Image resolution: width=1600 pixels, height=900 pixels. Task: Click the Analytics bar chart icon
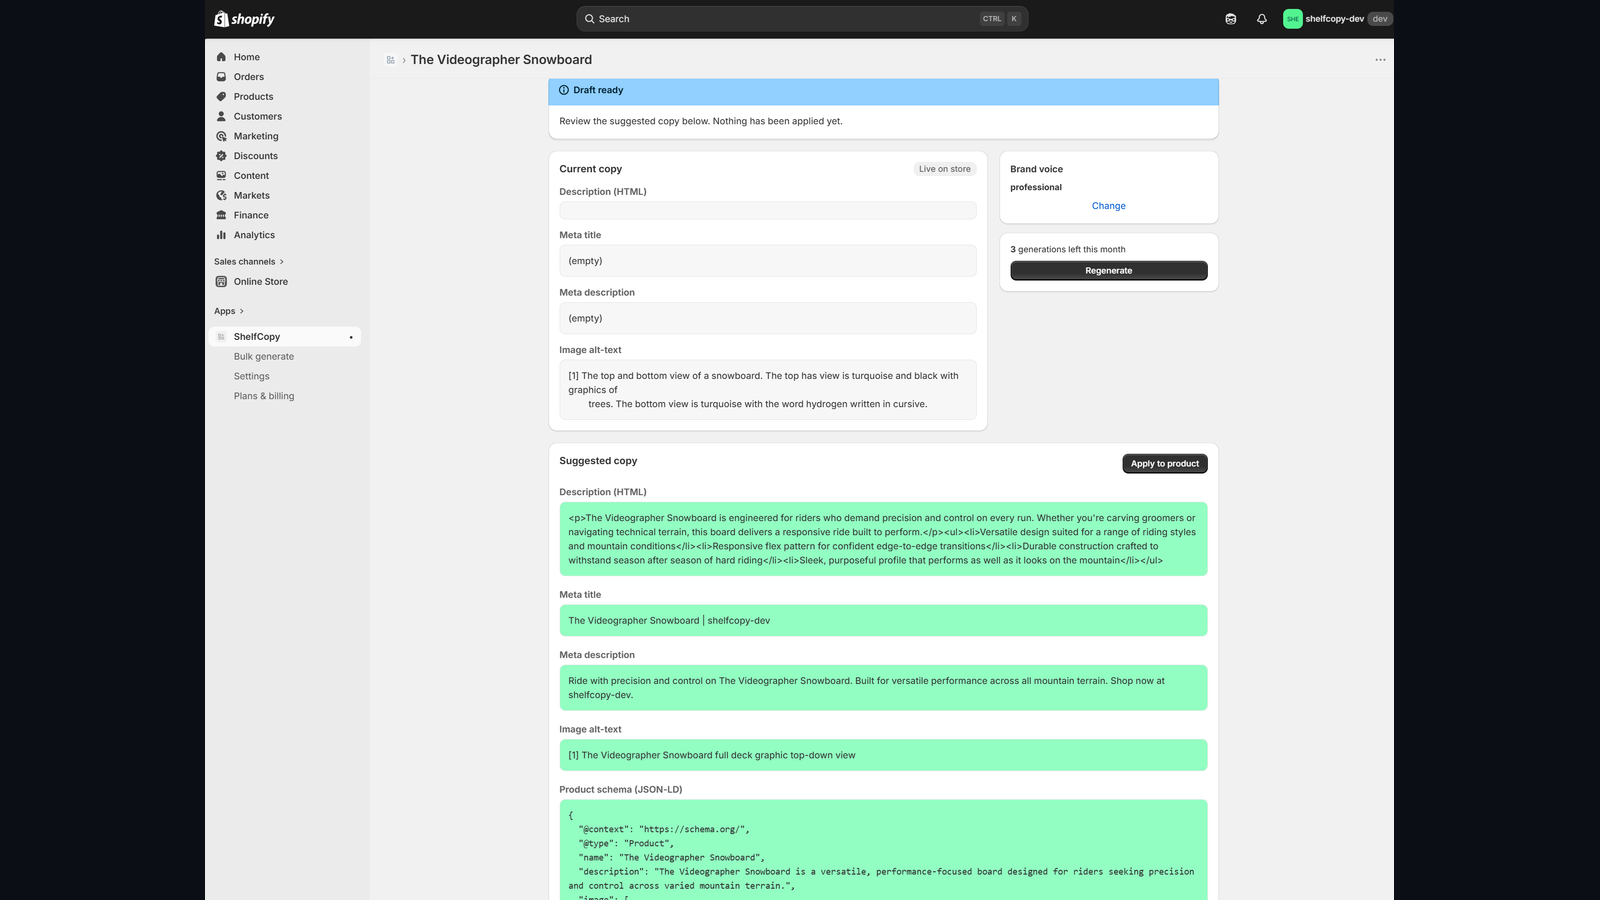[221, 235]
